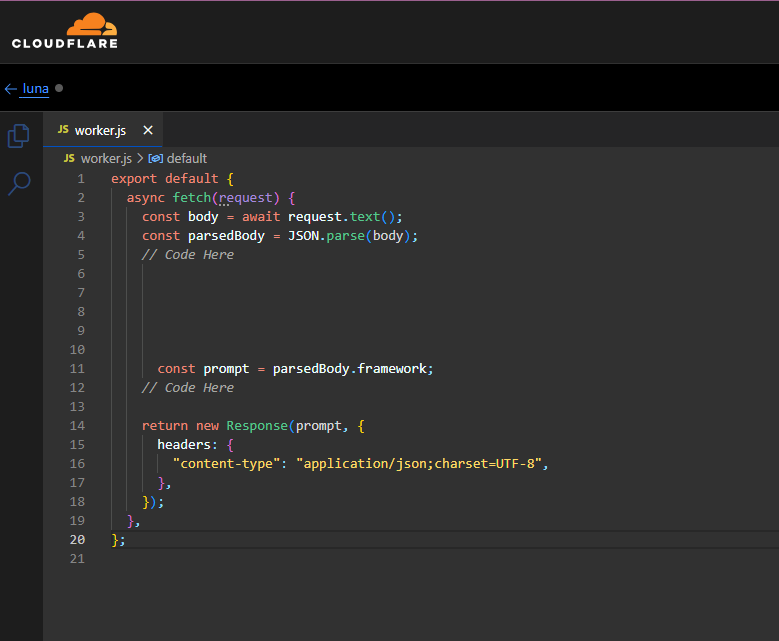The height and width of the screenshot is (641, 779).
Task: Click the 'export default {' line
Action: (x=172, y=179)
